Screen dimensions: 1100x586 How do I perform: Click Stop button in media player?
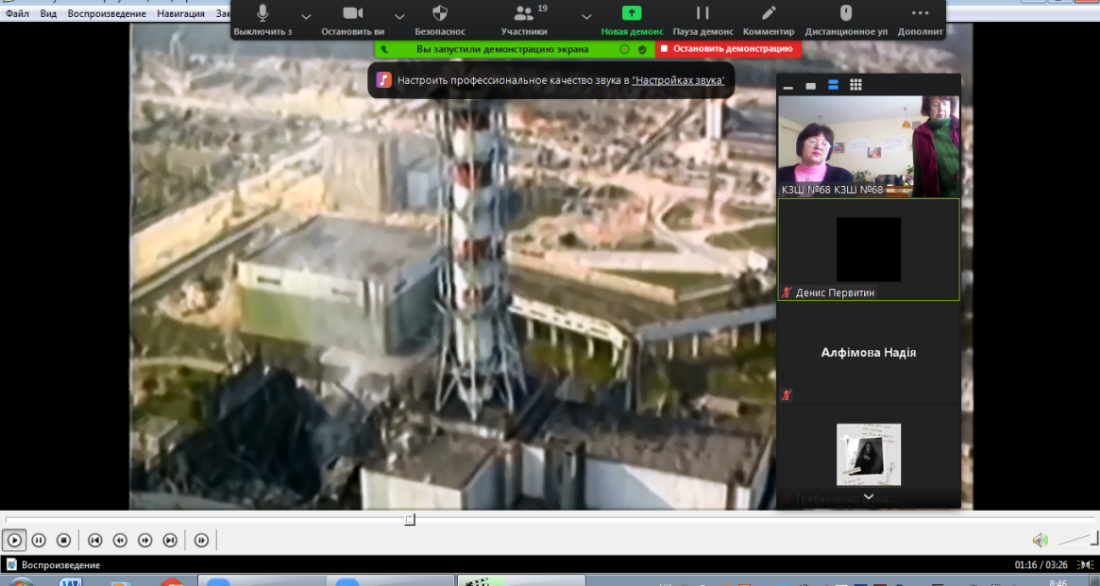63,540
